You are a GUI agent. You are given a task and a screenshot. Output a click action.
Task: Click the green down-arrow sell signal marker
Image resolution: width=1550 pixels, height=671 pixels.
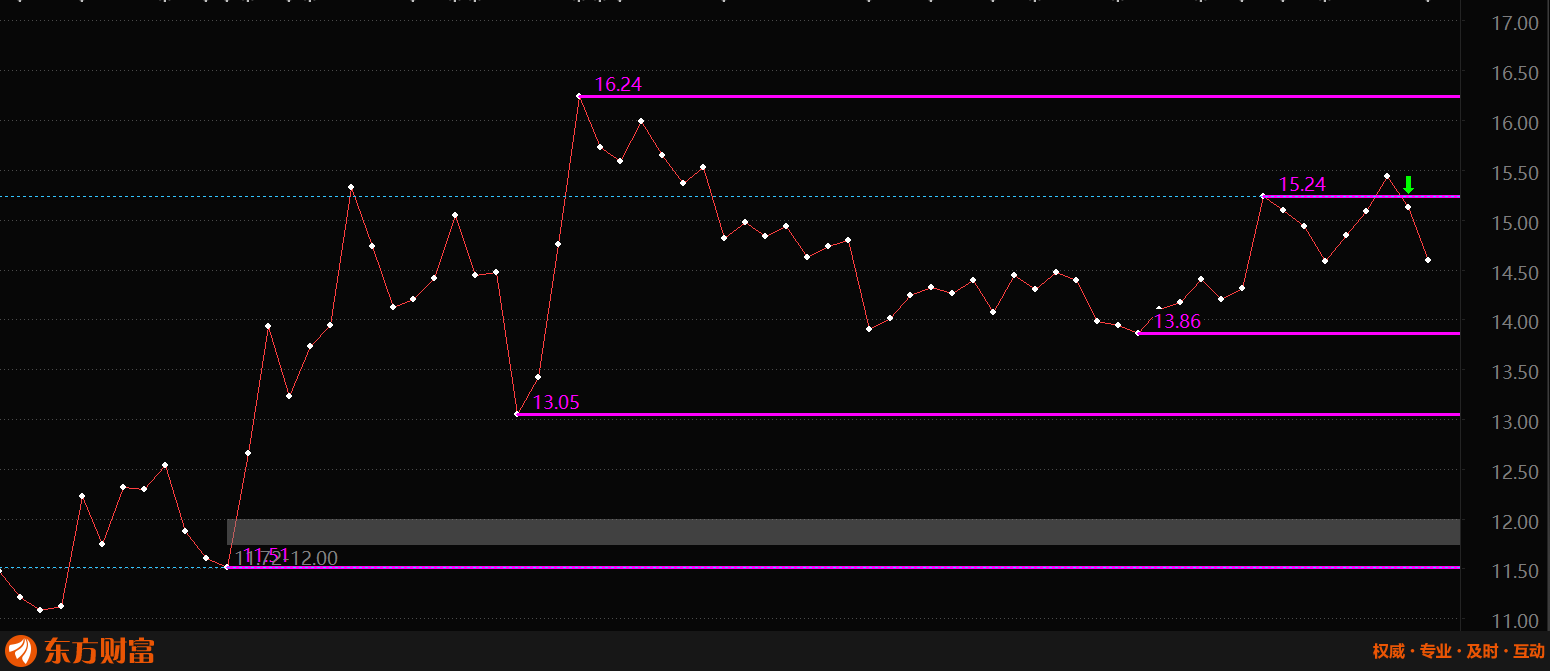point(1408,185)
